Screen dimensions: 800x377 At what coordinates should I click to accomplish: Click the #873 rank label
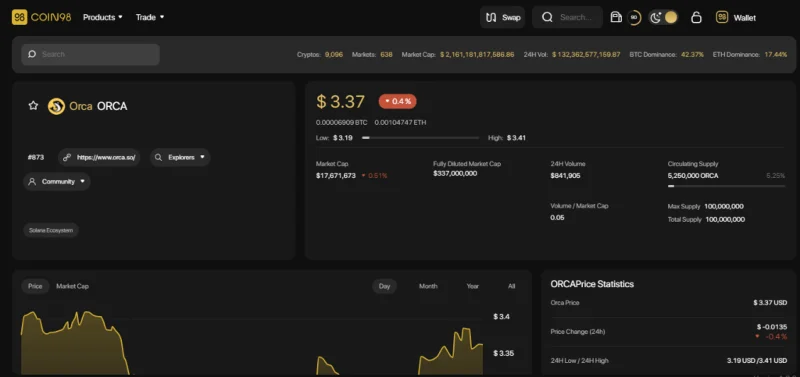36,158
